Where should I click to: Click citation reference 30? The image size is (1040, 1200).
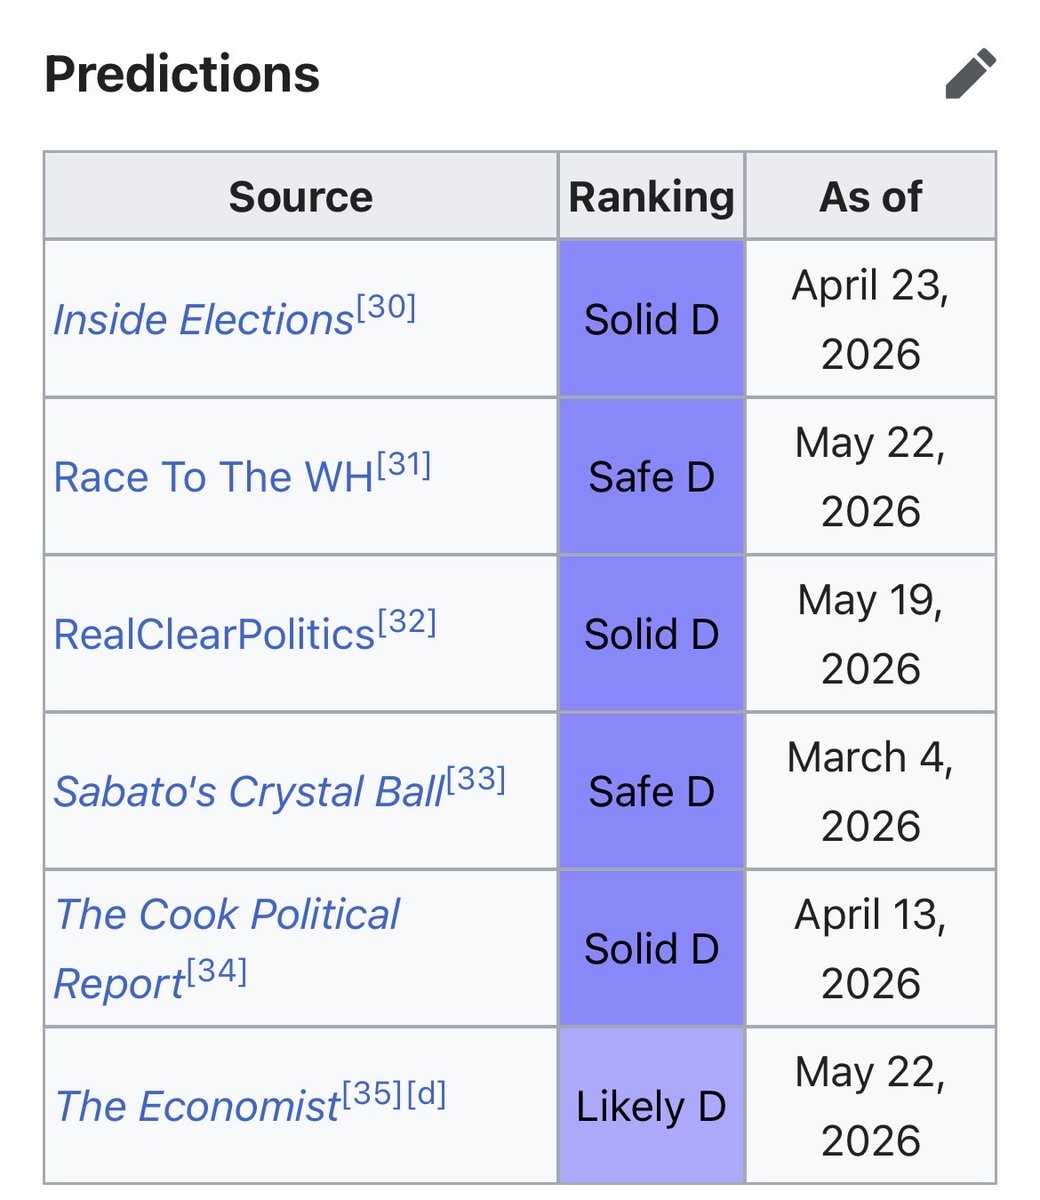[386, 308]
